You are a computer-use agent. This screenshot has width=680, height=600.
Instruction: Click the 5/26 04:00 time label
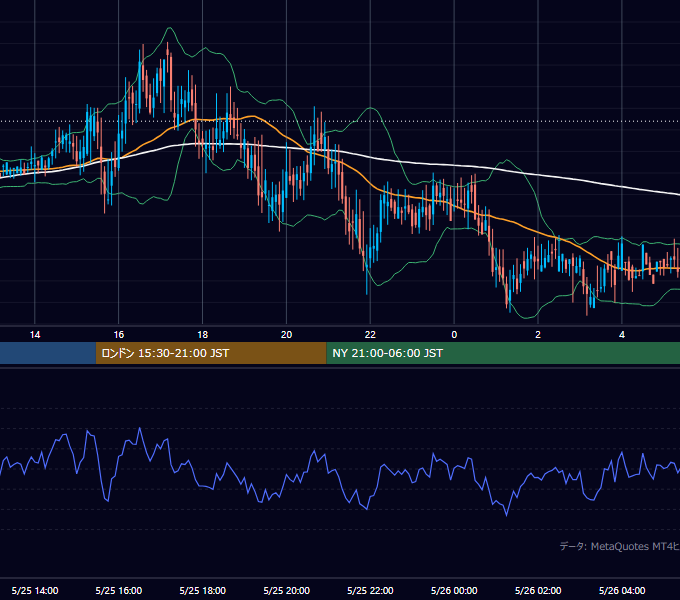click(622, 590)
